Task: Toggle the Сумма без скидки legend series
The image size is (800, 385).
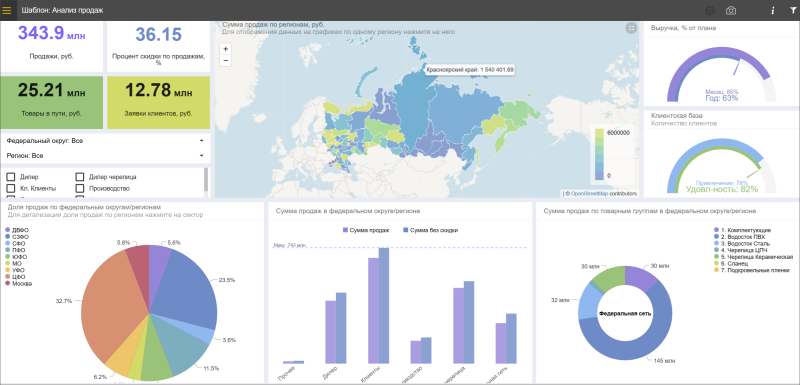Action: [x=430, y=230]
